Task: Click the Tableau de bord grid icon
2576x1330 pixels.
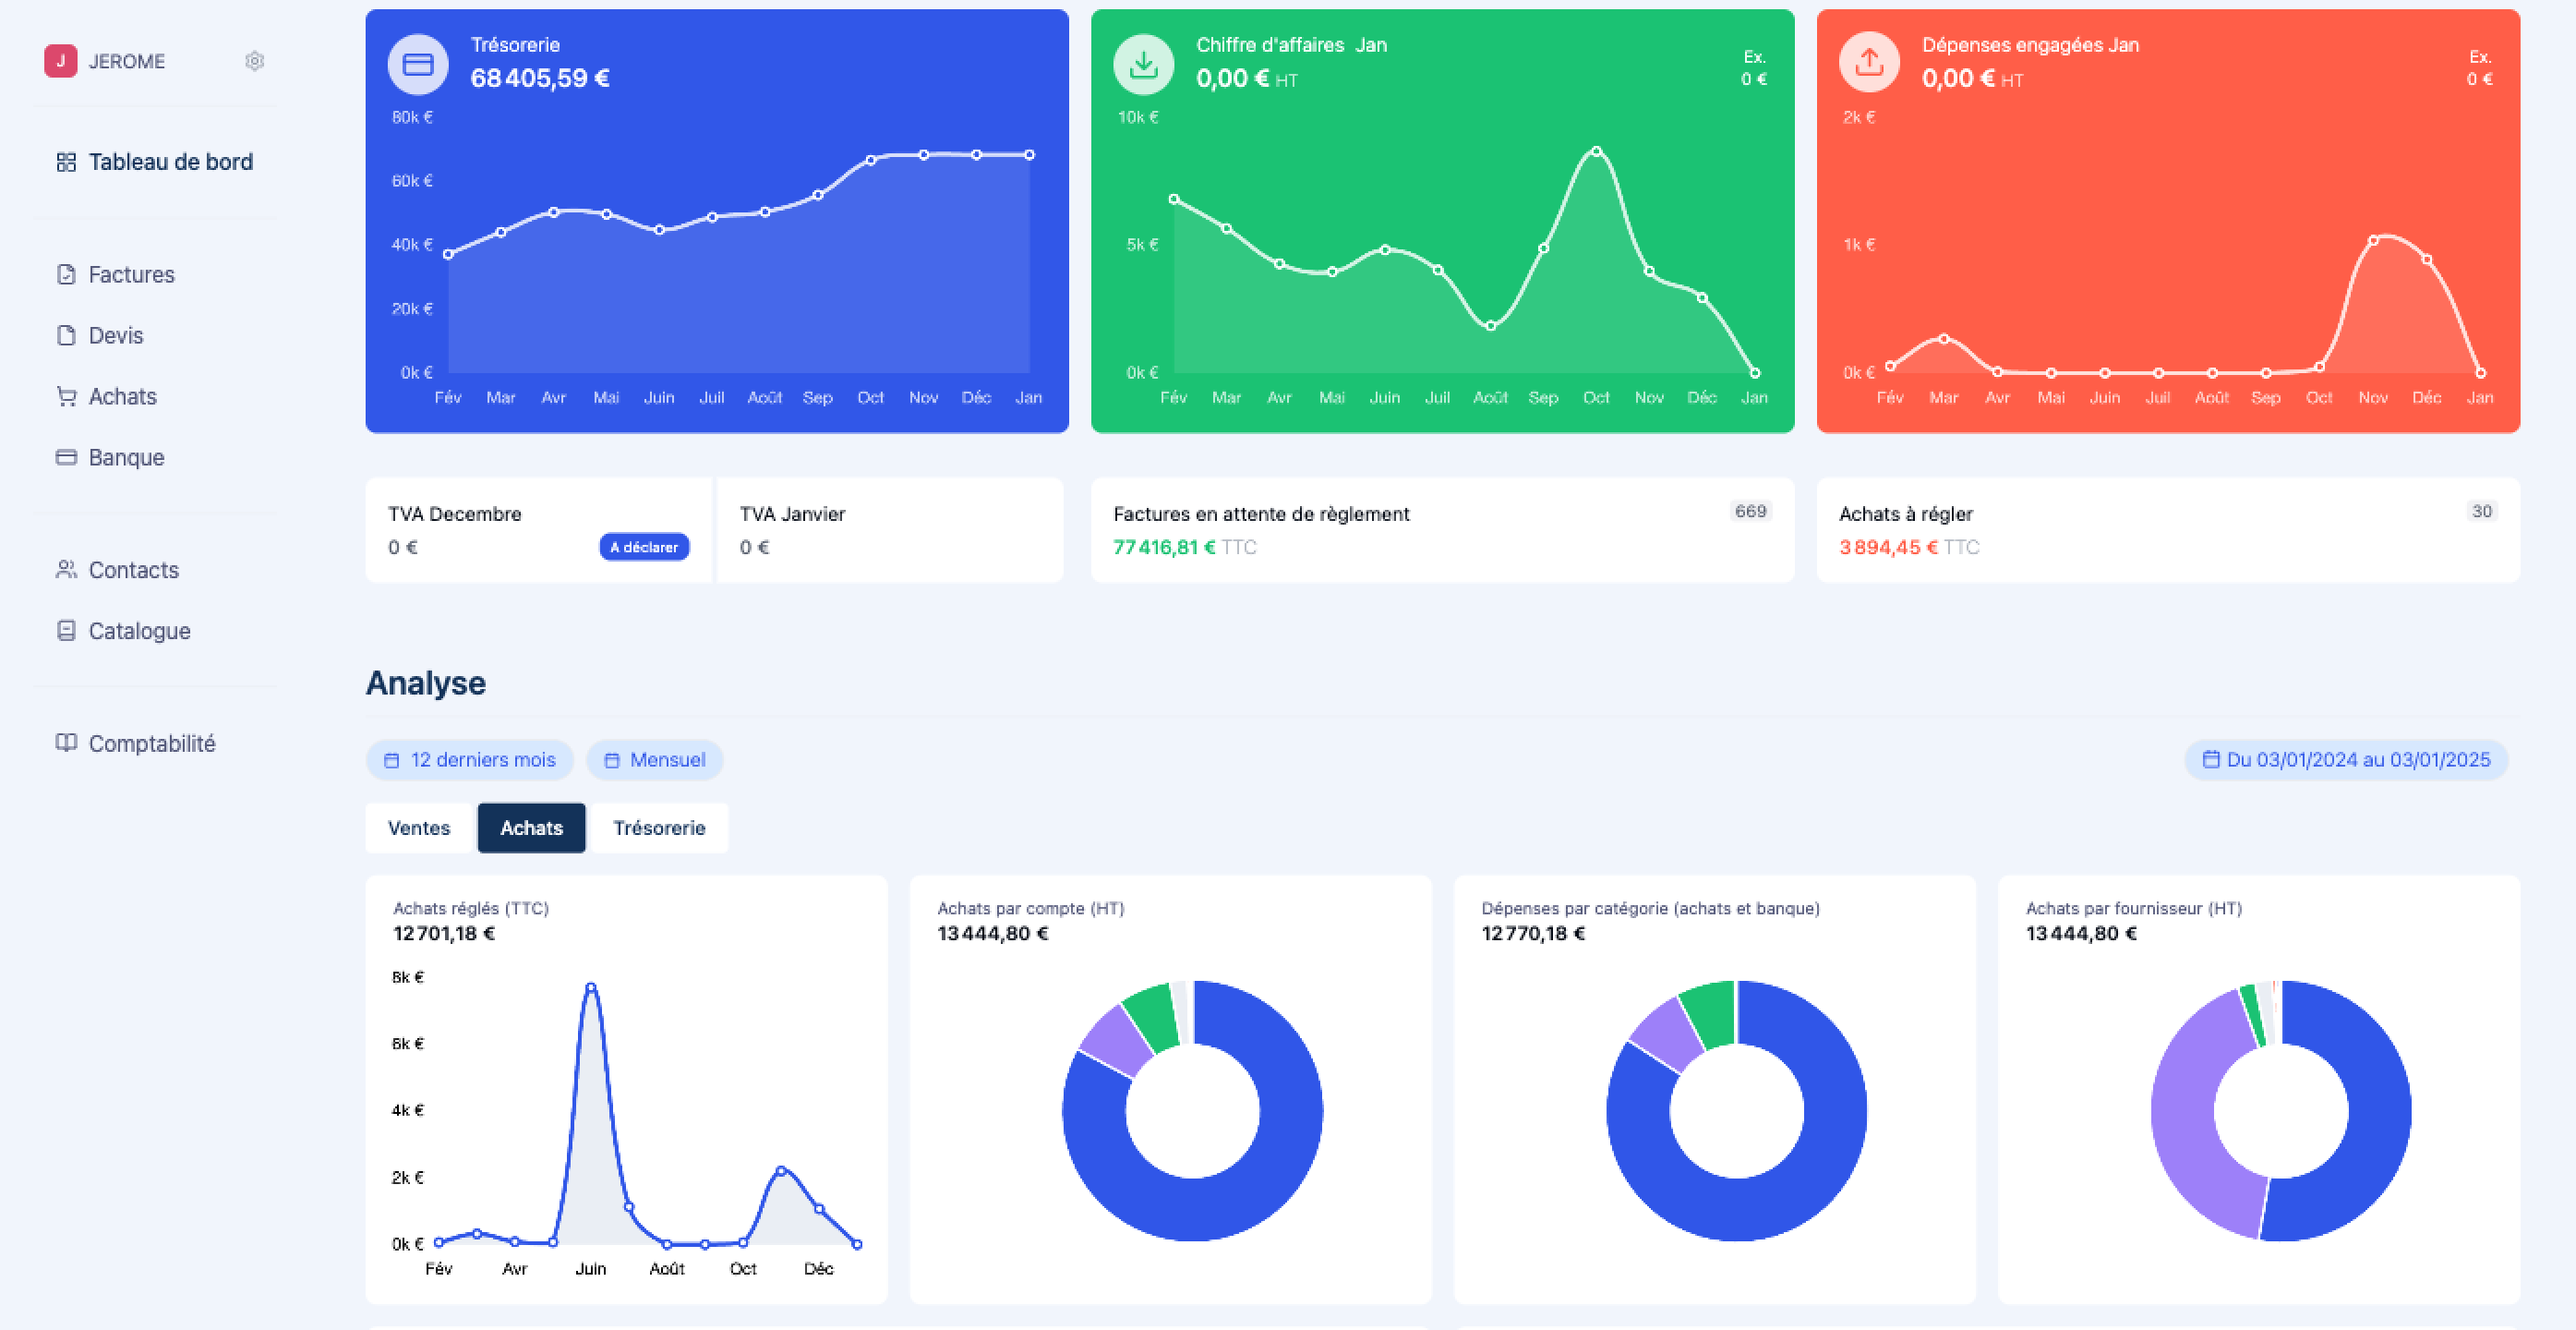Action: coord(66,162)
